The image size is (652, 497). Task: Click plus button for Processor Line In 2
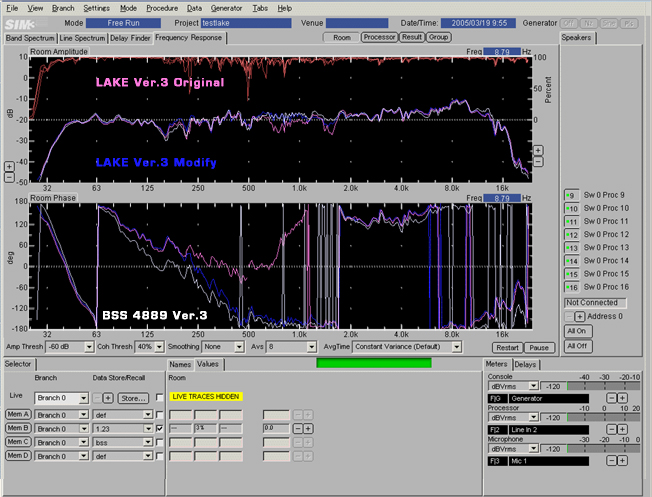tap(622, 429)
